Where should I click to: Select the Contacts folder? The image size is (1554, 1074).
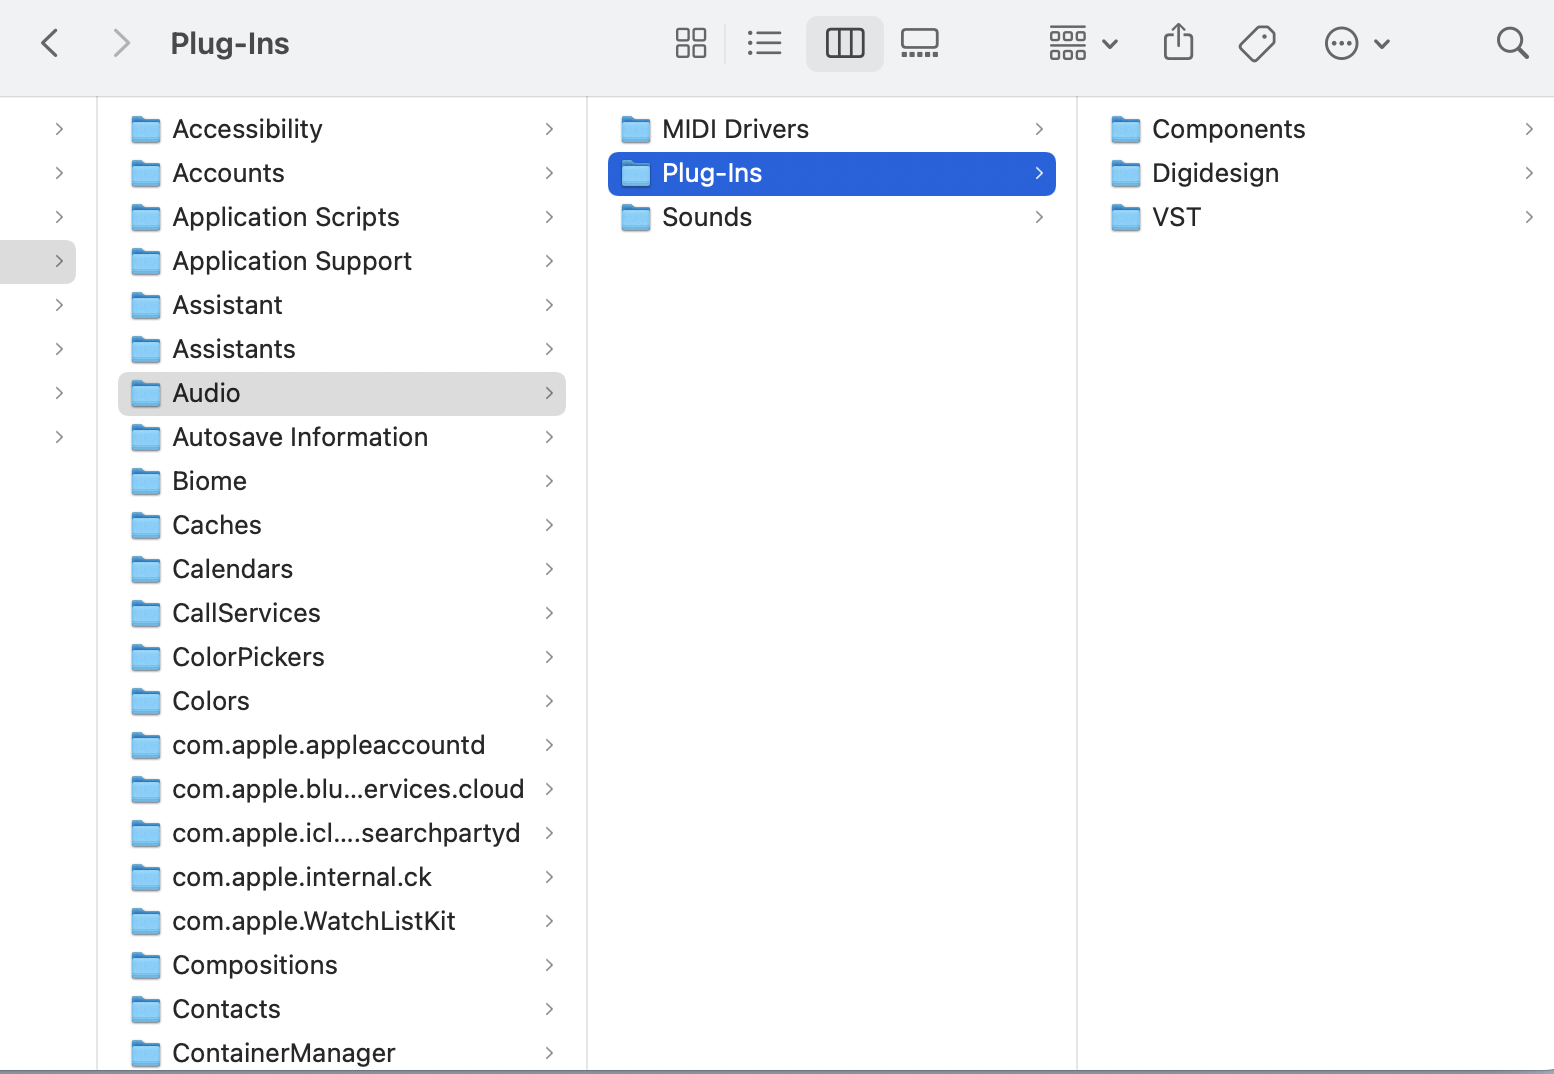click(342, 1009)
